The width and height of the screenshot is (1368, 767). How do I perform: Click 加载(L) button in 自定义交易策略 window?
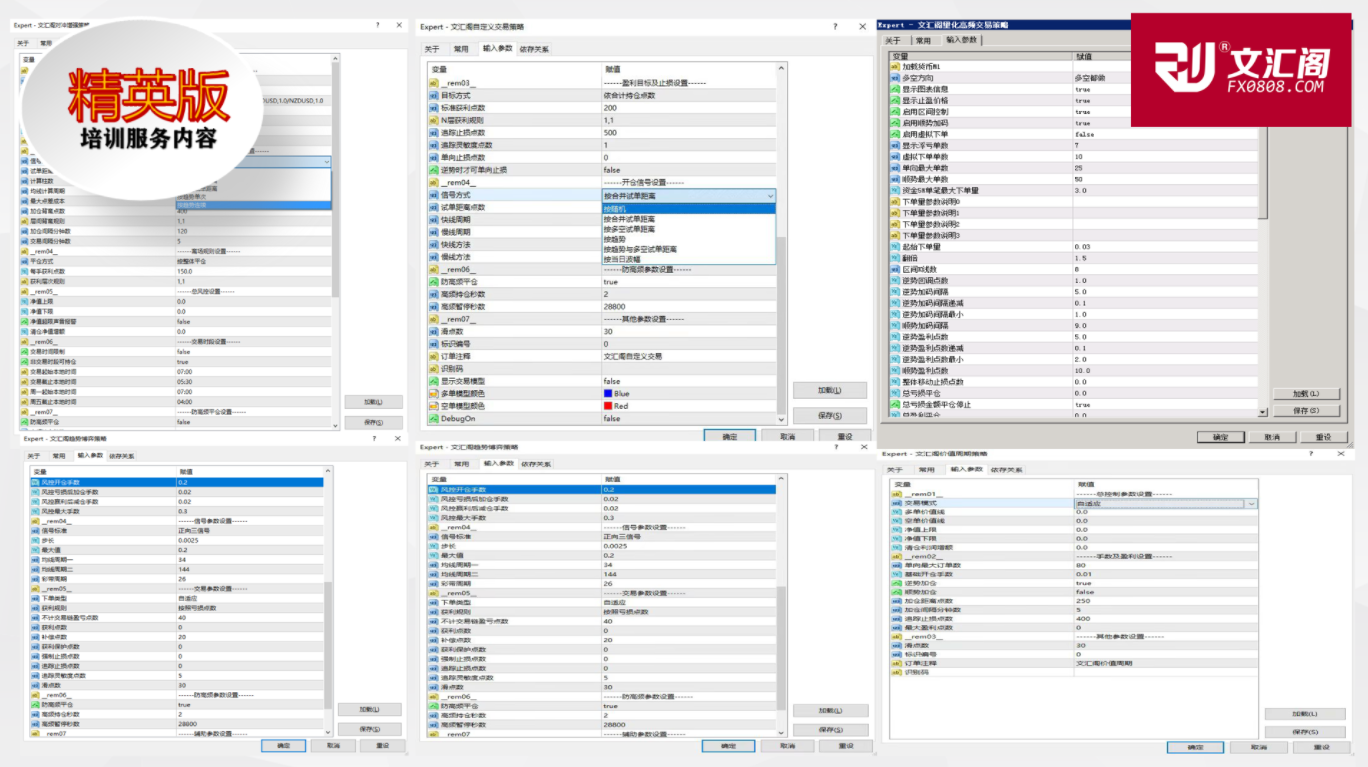coord(830,390)
